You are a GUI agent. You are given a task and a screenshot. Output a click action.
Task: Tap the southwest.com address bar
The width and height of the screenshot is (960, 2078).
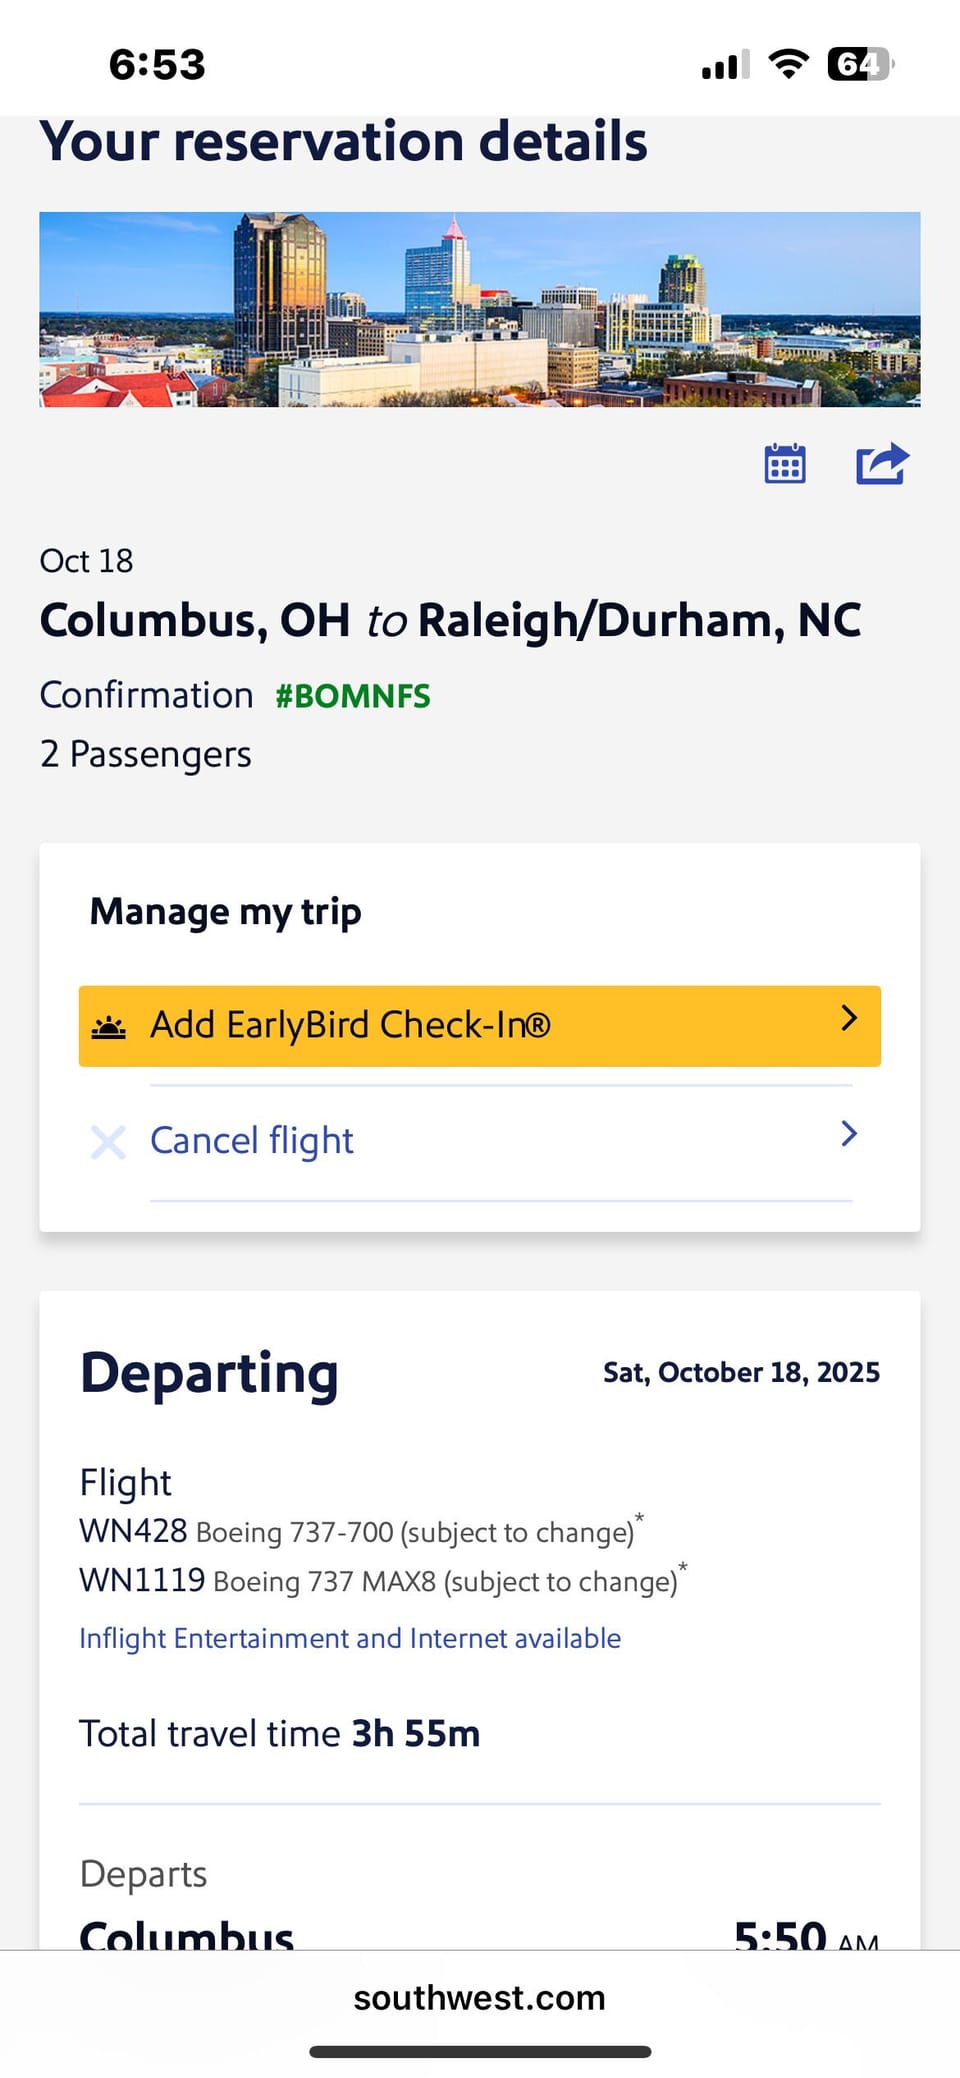point(480,1997)
